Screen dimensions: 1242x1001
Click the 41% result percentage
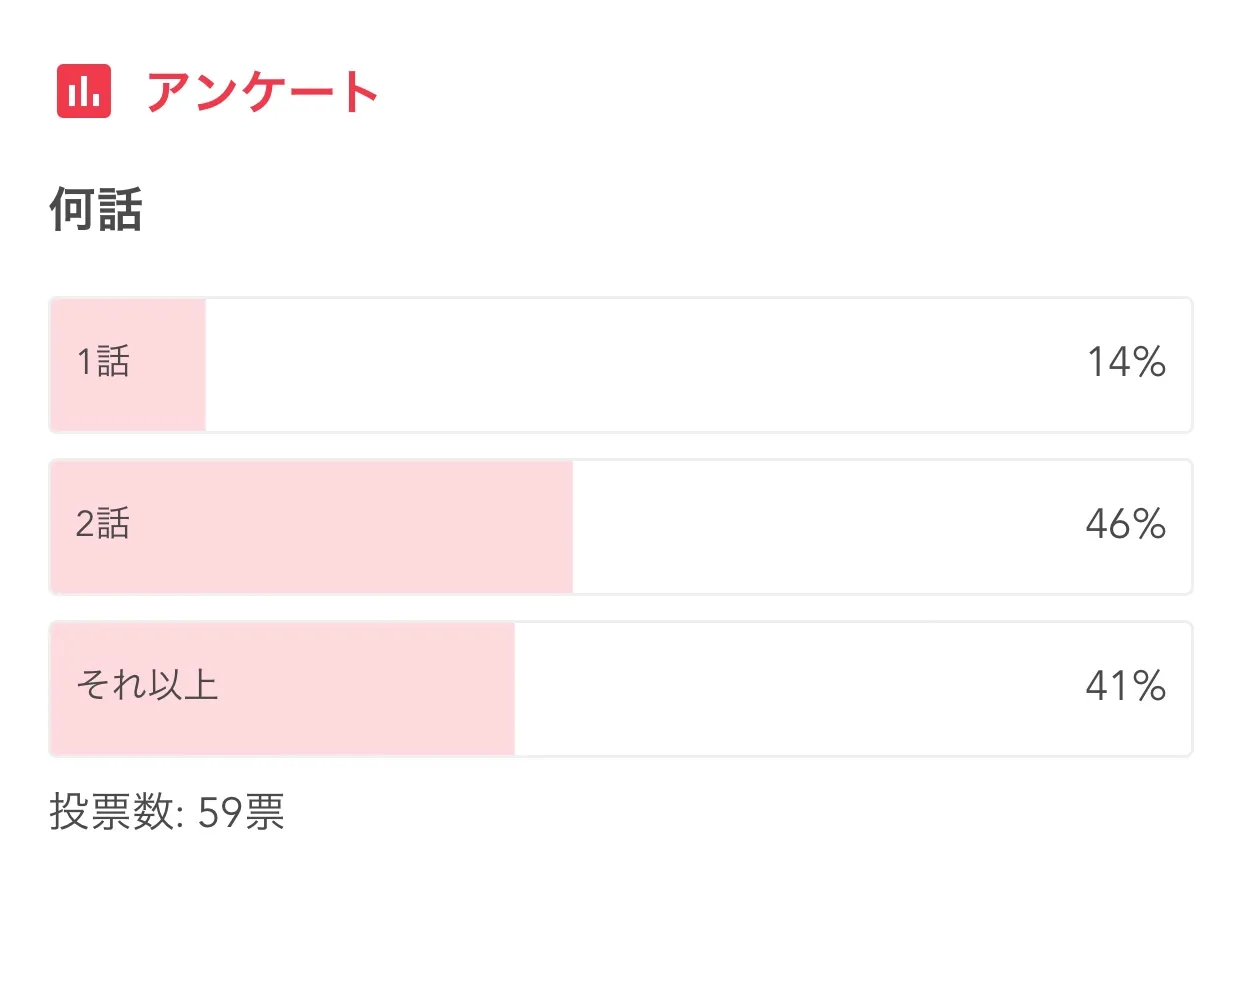1126,686
